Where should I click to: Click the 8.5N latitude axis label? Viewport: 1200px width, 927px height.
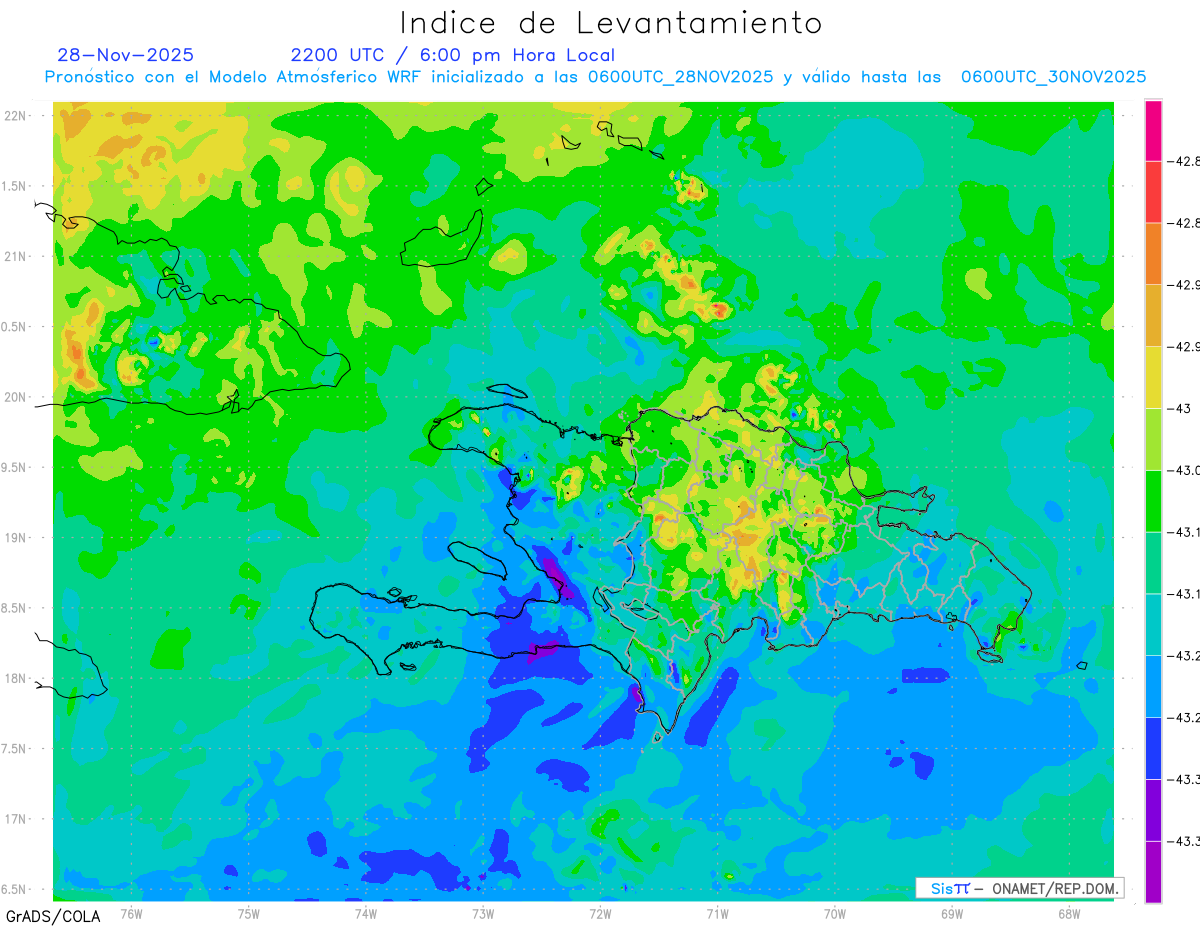(x=15, y=608)
